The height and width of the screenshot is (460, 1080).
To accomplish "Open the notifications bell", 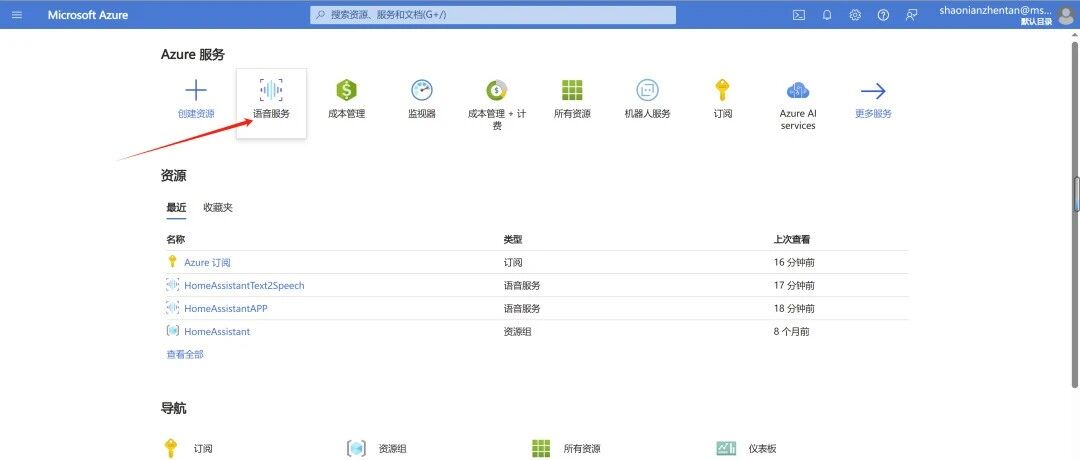I will [827, 14].
